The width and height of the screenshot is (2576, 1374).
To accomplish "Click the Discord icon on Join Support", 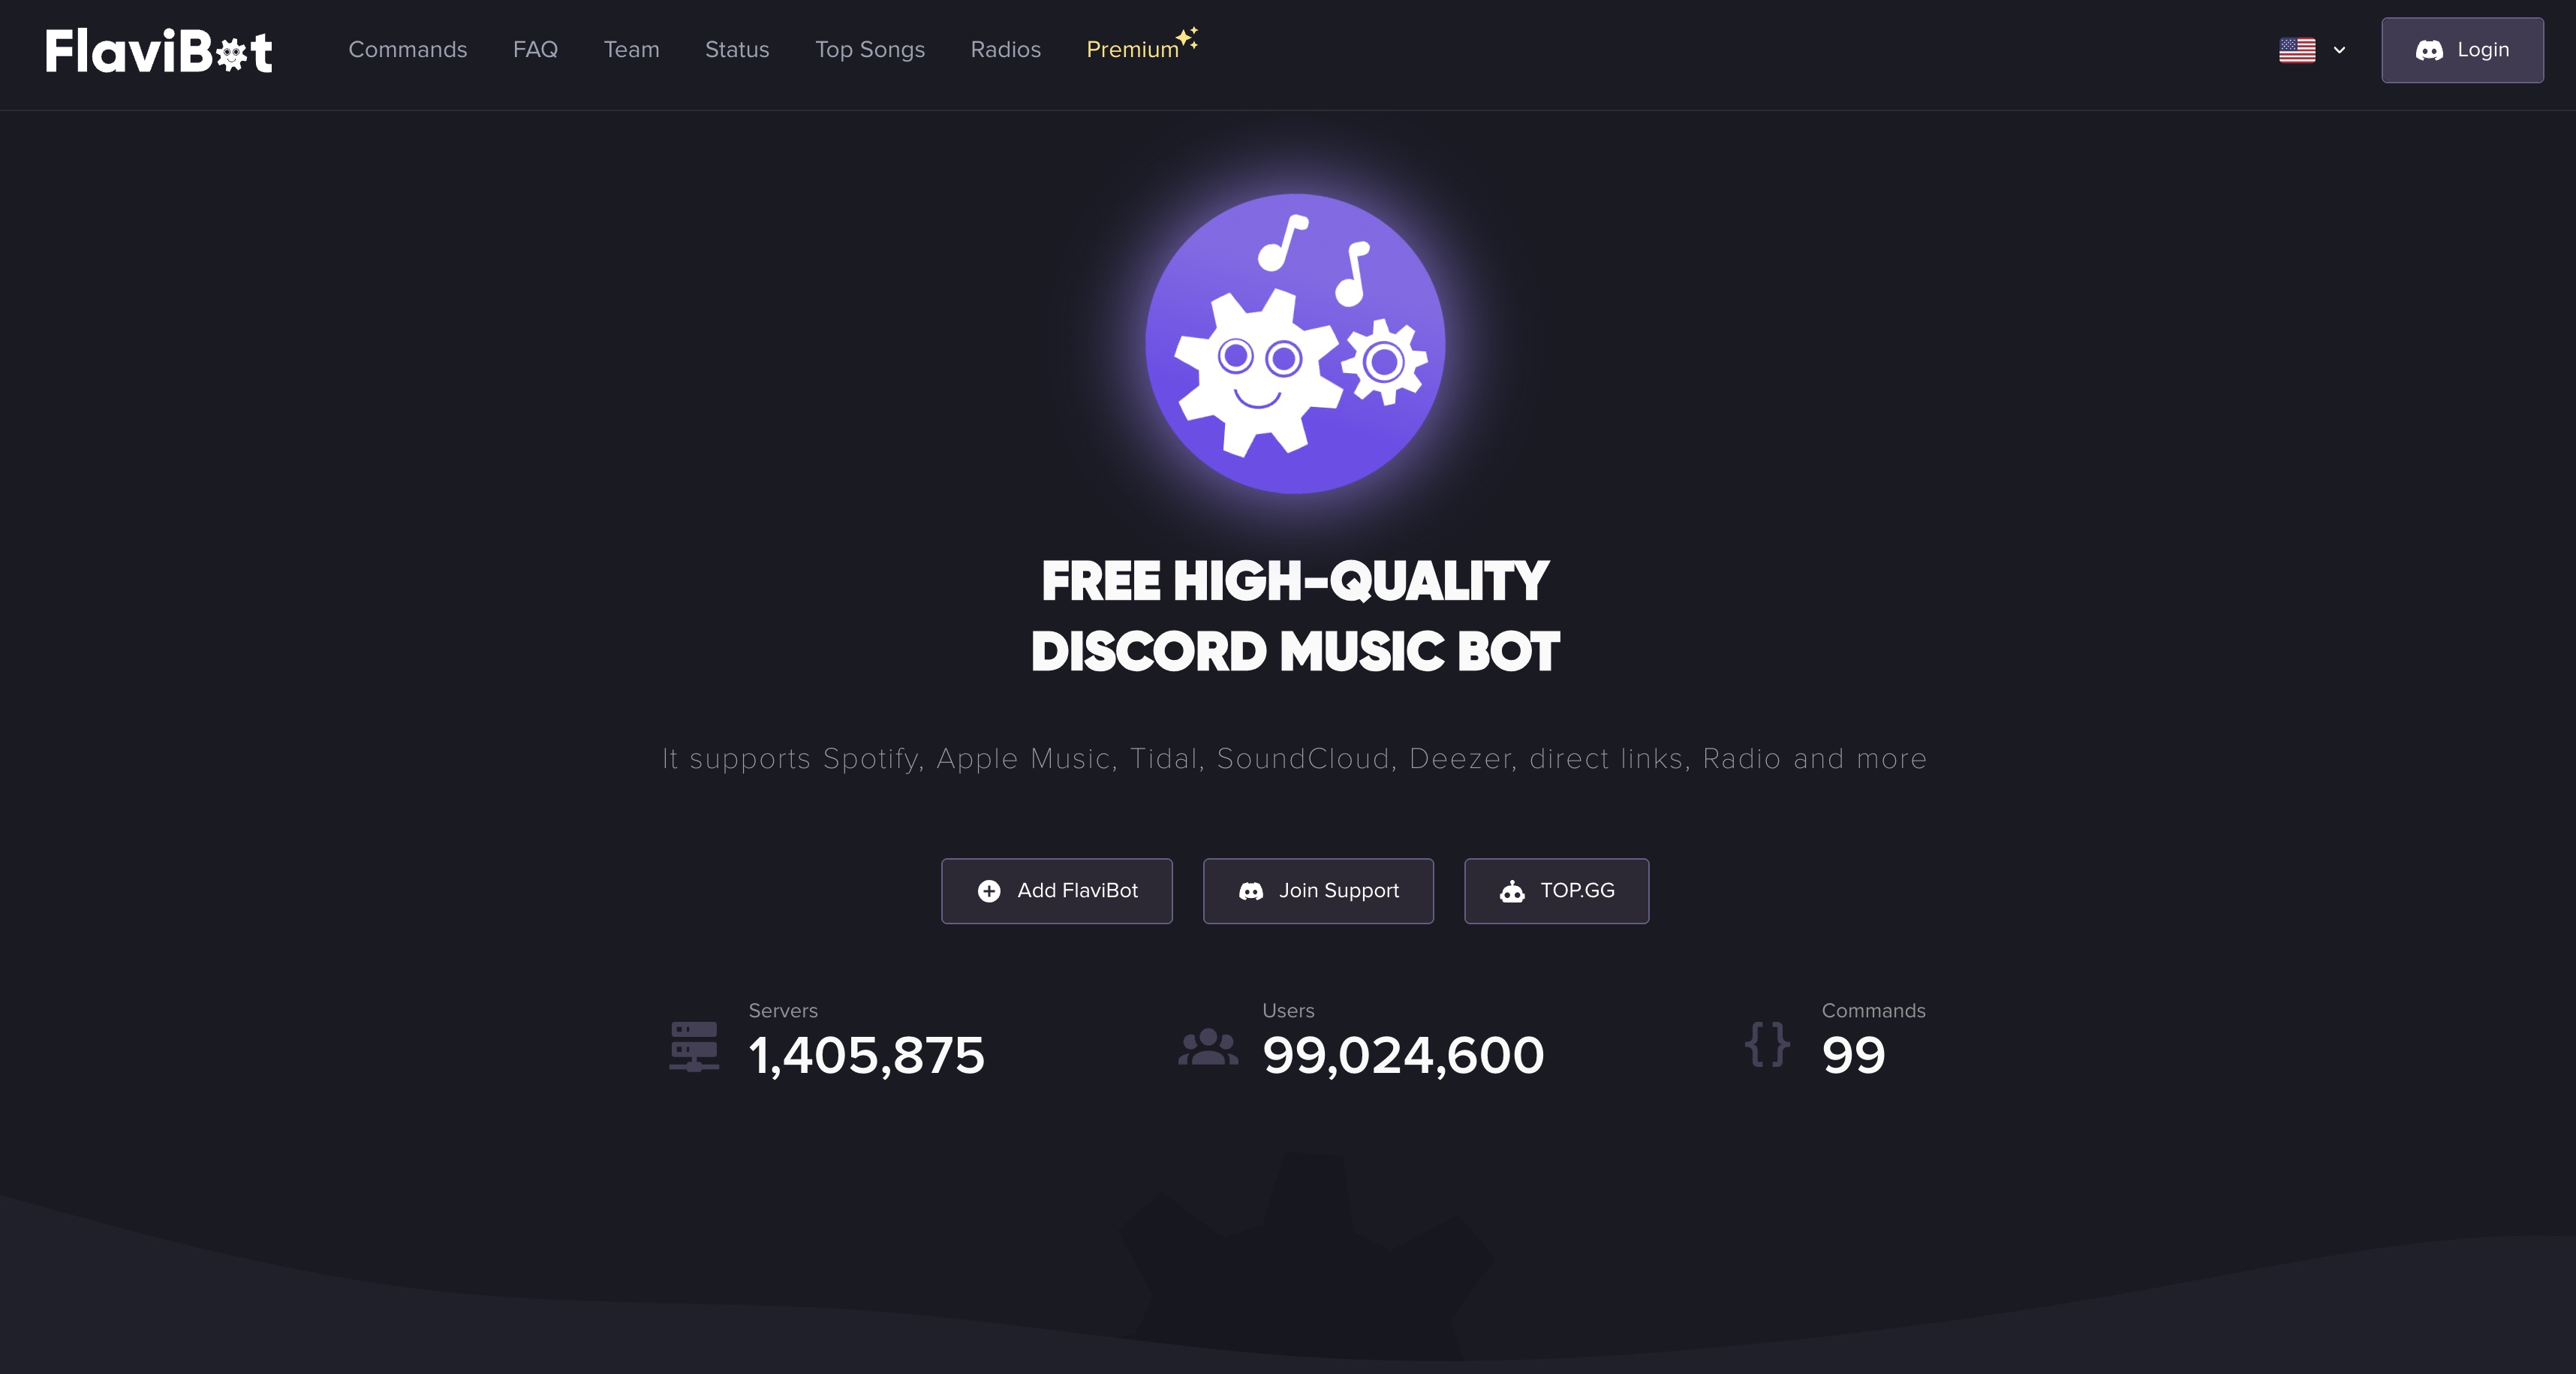I will [1251, 891].
